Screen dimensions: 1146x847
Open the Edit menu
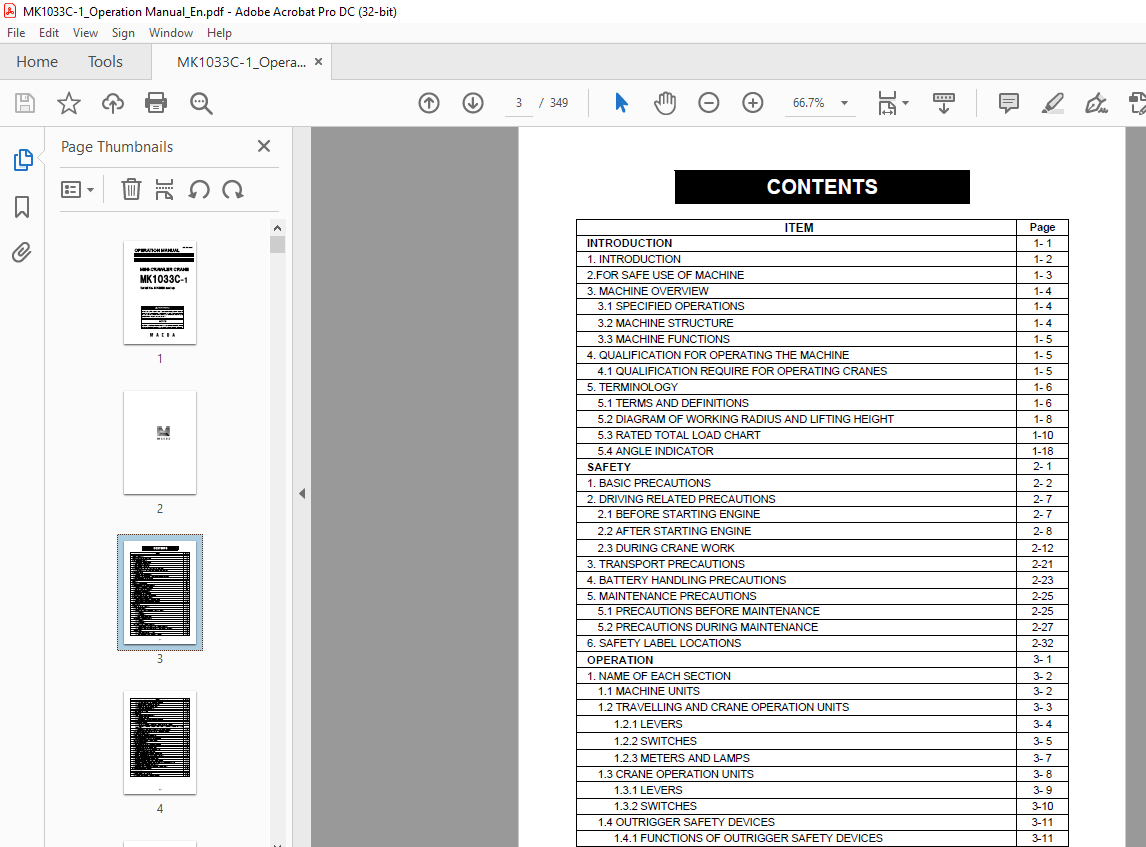click(x=49, y=33)
